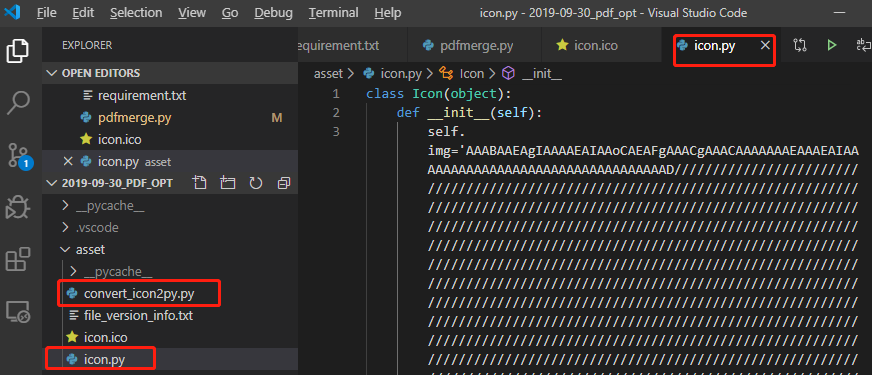Click the img='AAABAAEAgI' string line

(643, 150)
